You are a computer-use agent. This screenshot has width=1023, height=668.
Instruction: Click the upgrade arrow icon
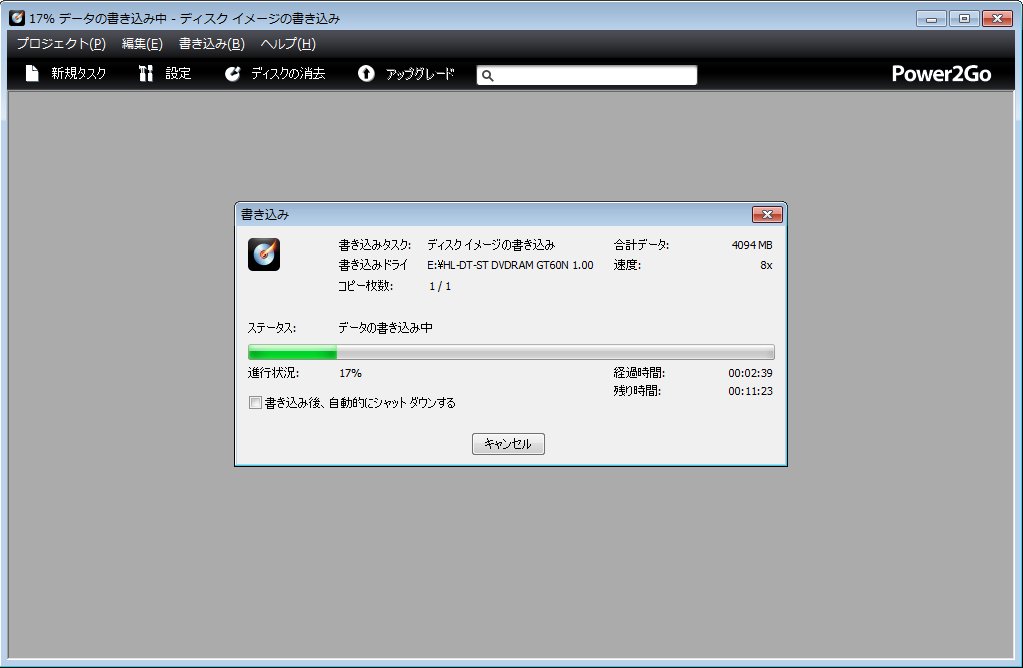[366, 73]
